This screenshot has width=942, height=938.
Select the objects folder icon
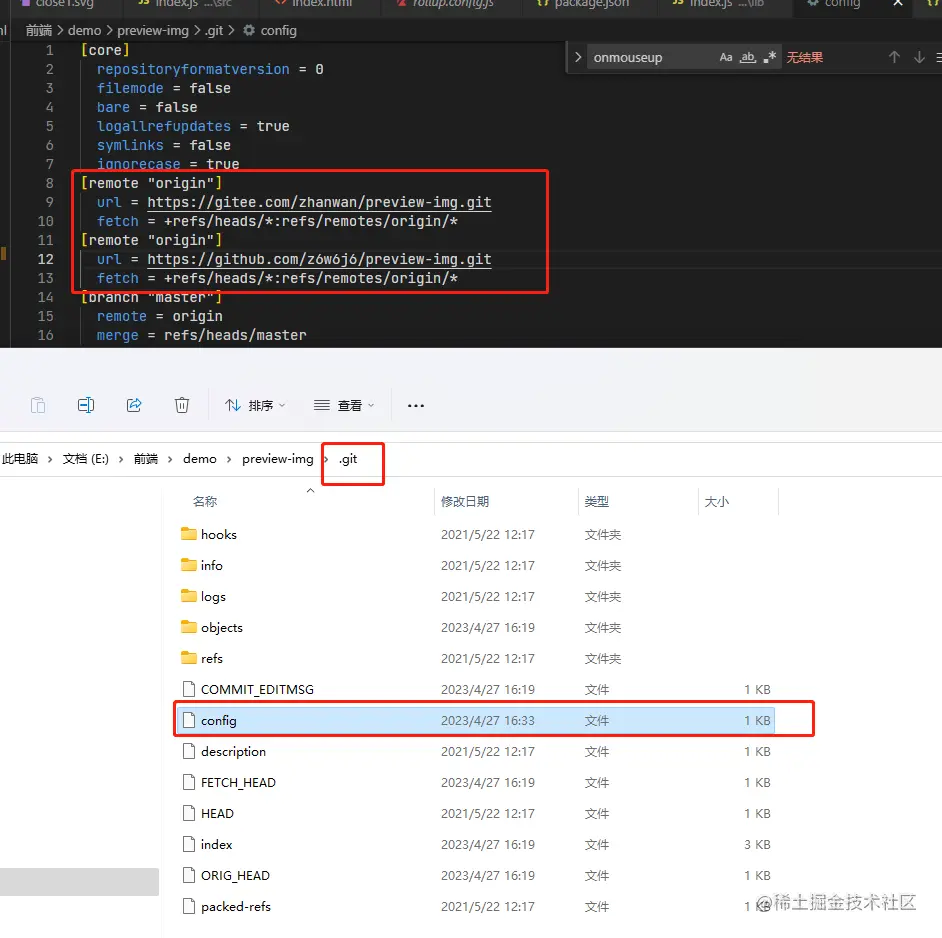(x=189, y=627)
